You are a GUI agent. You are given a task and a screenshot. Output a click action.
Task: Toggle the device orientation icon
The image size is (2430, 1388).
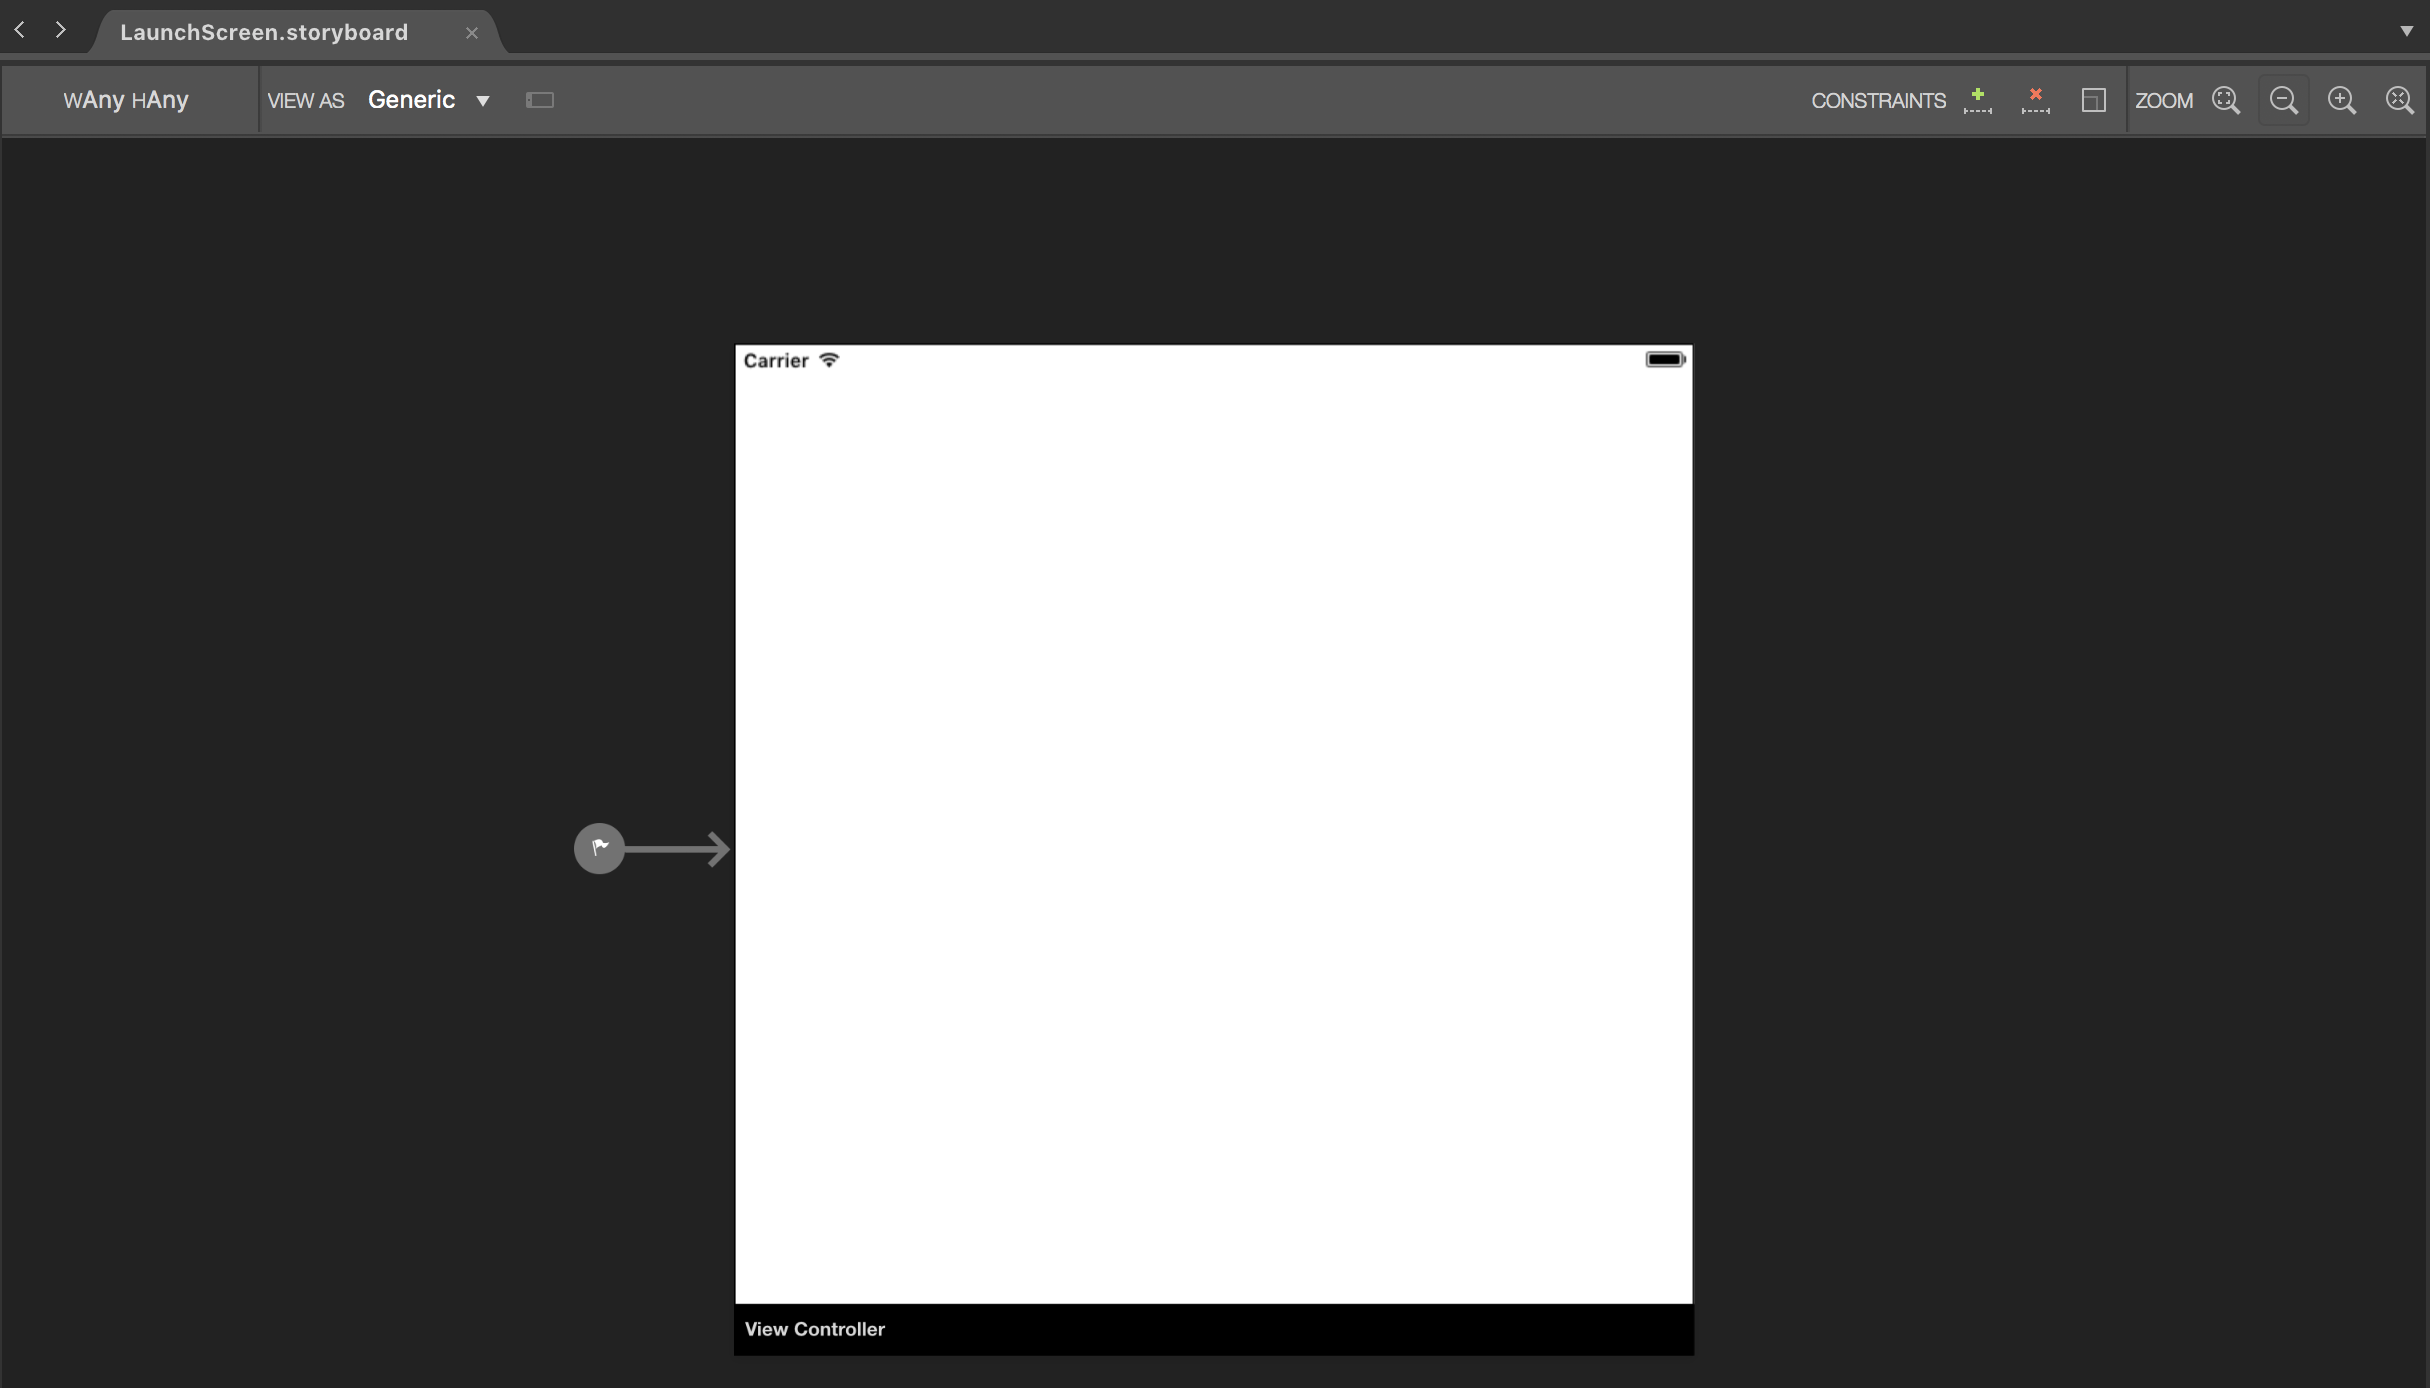[540, 100]
